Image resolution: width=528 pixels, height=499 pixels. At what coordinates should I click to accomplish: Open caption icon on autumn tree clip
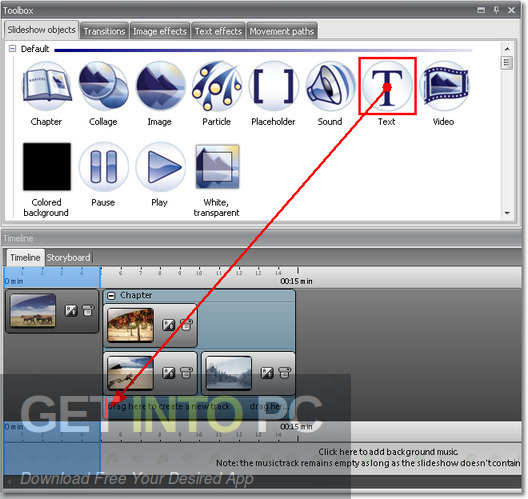click(186, 325)
